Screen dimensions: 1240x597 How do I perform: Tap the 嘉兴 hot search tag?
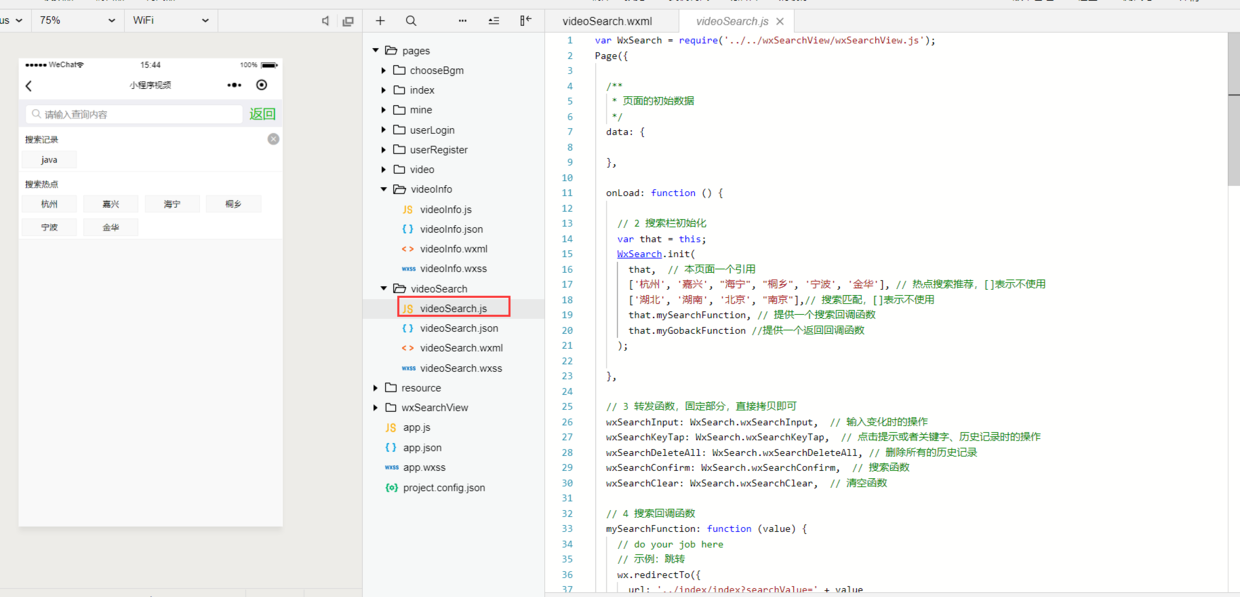(110, 204)
